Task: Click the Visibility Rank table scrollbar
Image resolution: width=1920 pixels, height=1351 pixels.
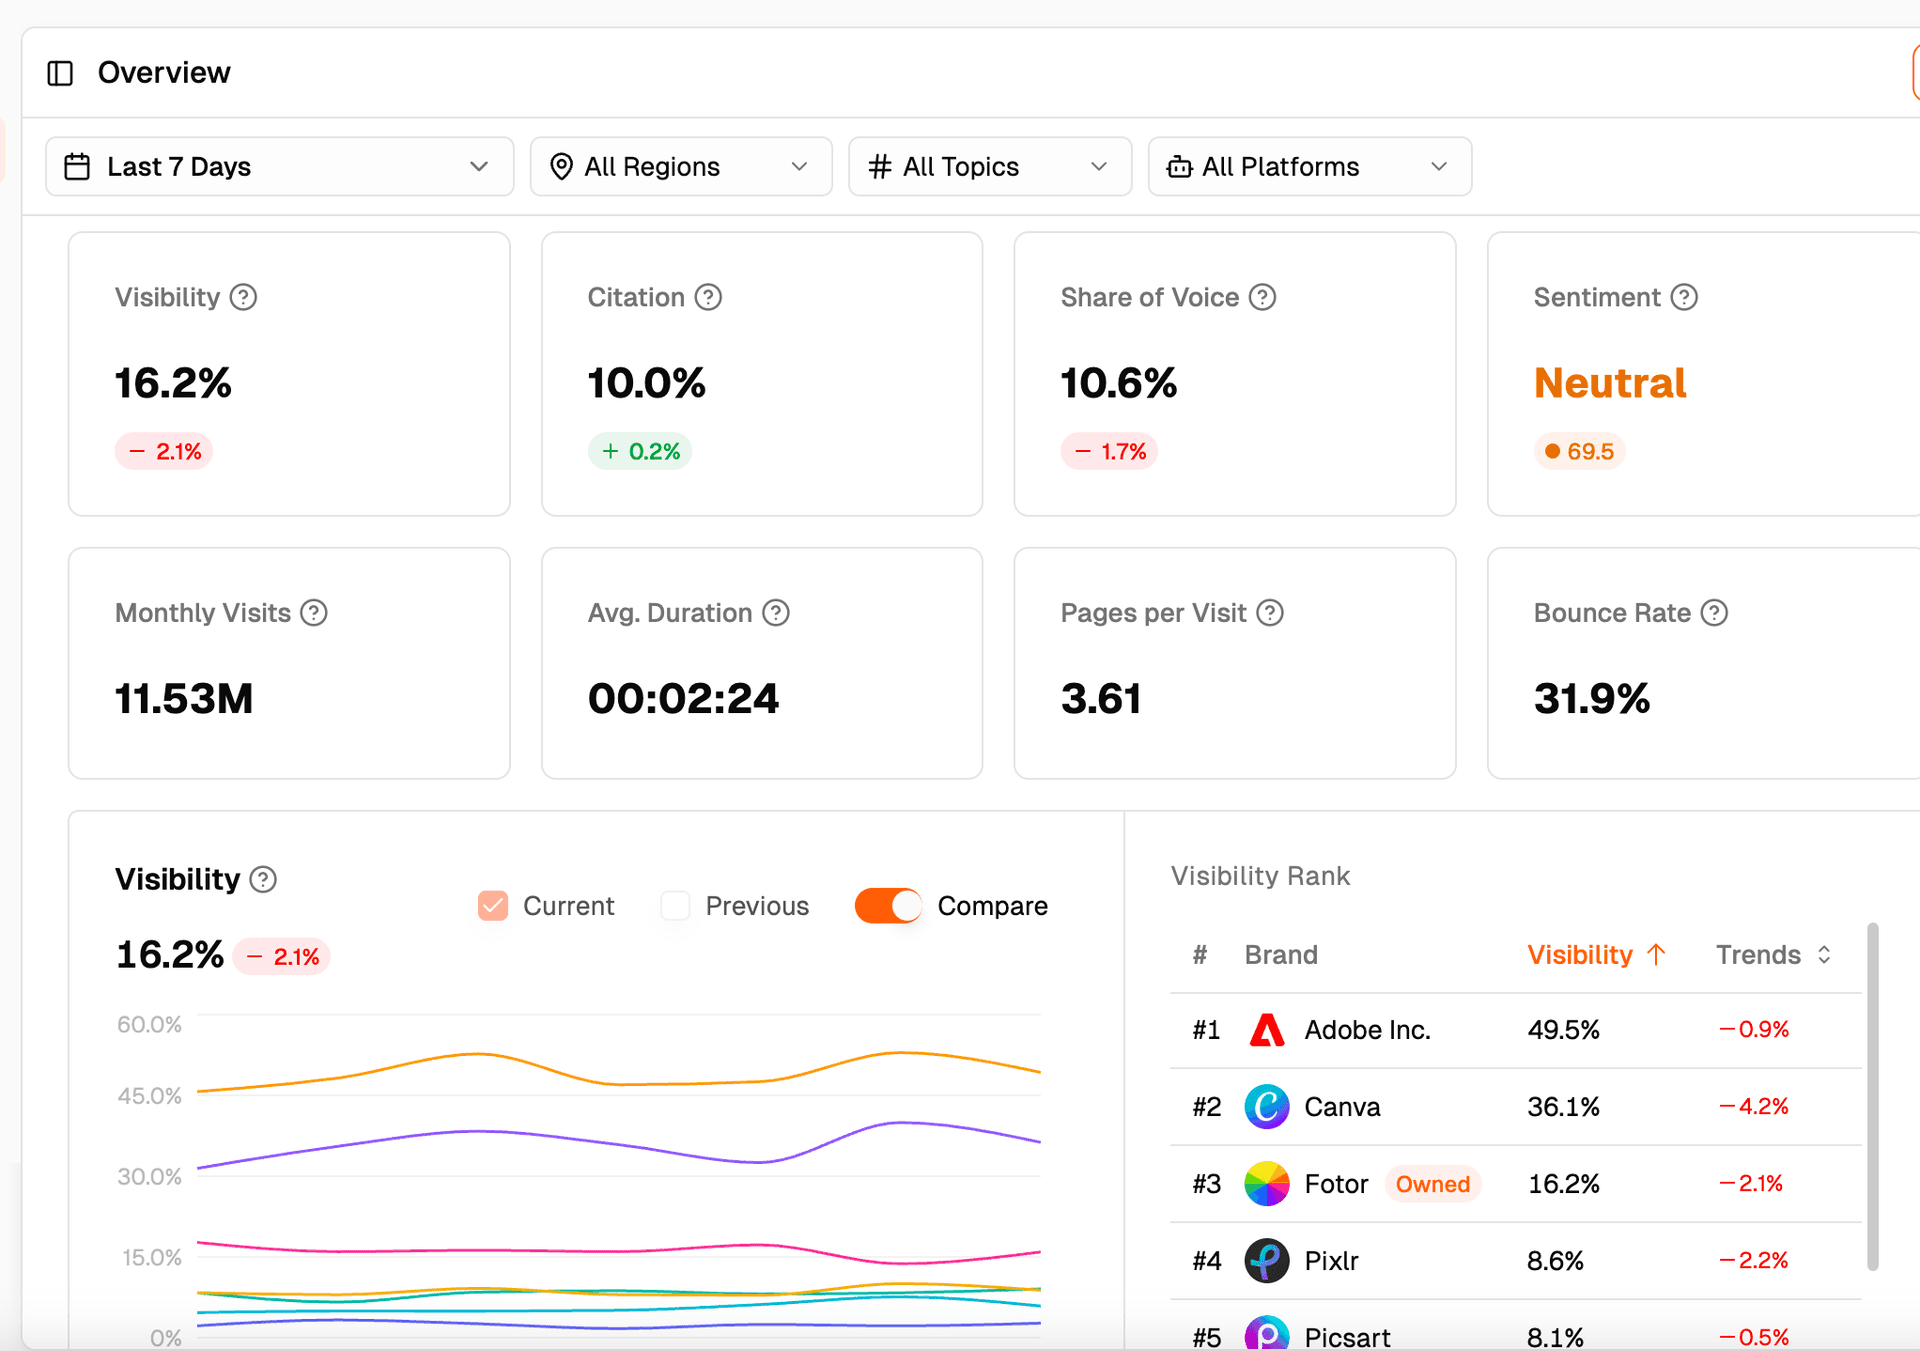Action: click(x=1873, y=1096)
